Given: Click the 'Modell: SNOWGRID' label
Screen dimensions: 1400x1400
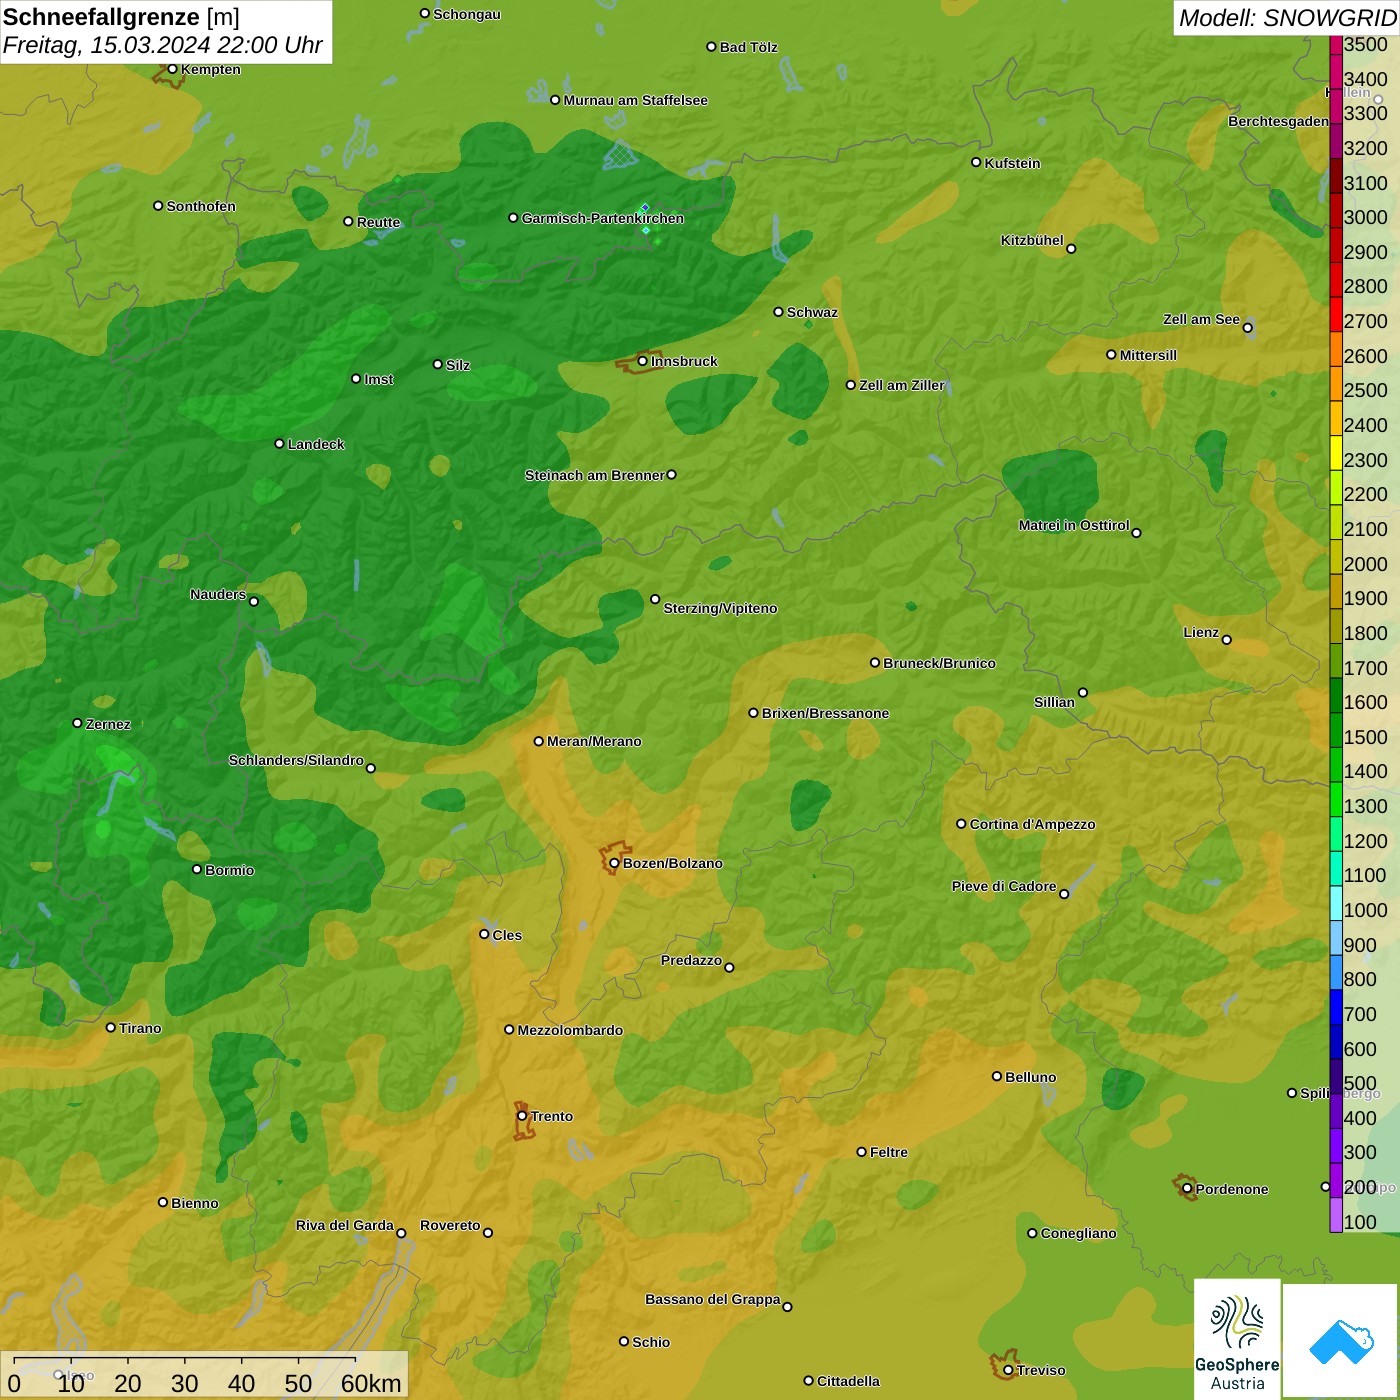Looking at the screenshot, I should click(x=1287, y=18).
